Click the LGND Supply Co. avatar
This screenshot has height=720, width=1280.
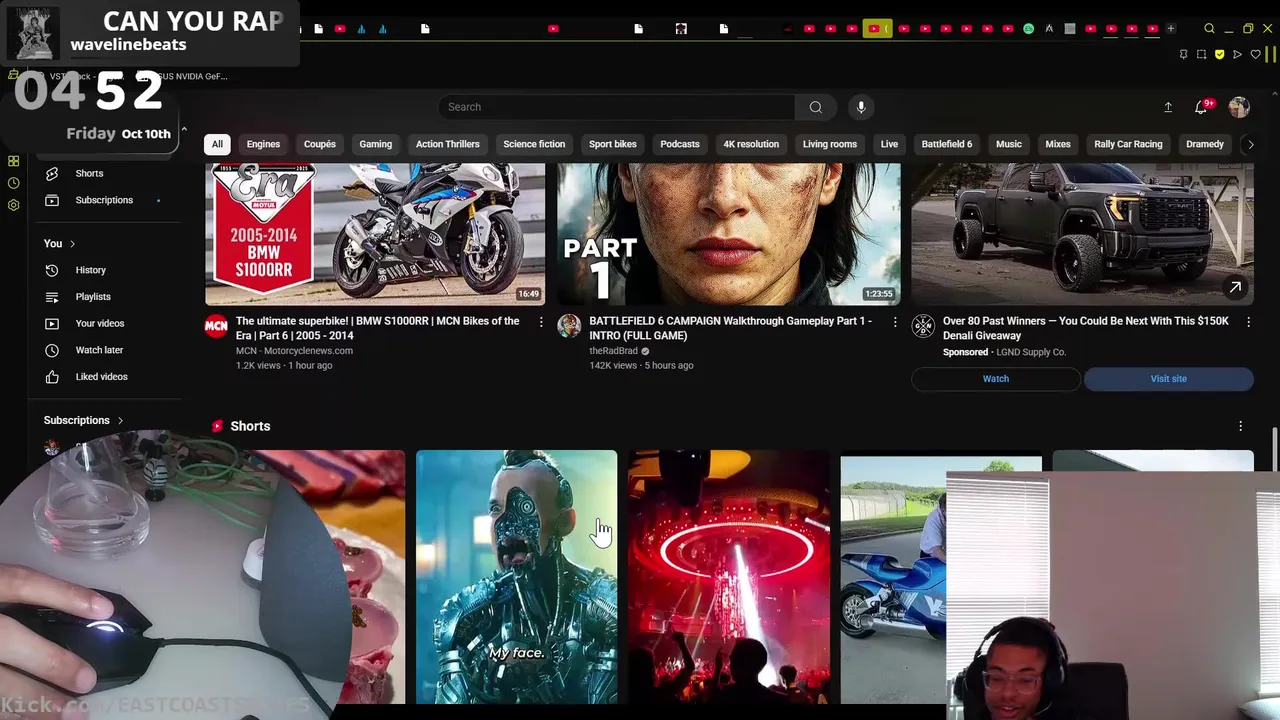923,326
